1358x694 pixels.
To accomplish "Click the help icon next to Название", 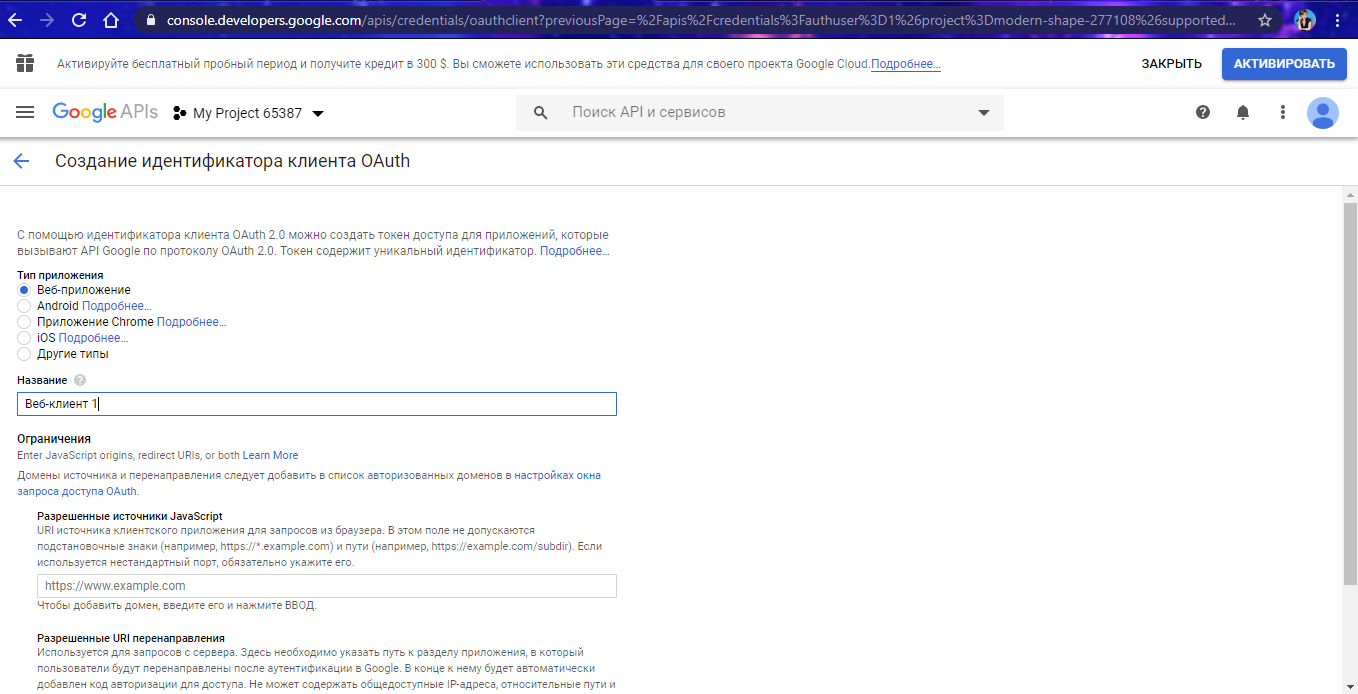I will pyautogui.click(x=80, y=380).
